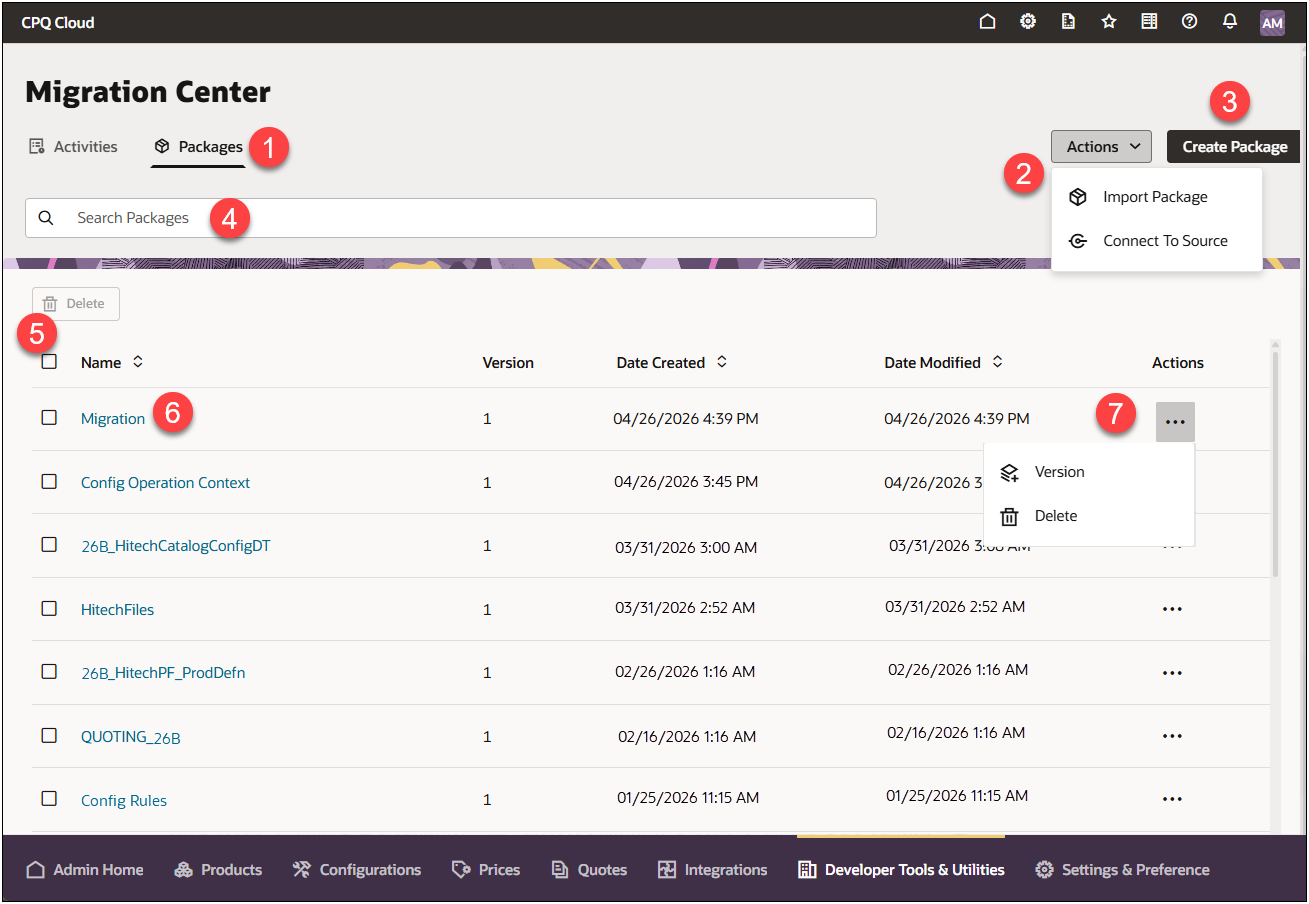Open actions ellipsis for HitechFiles row
Screen dimensions: 1309x904
click(x=1173, y=609)
